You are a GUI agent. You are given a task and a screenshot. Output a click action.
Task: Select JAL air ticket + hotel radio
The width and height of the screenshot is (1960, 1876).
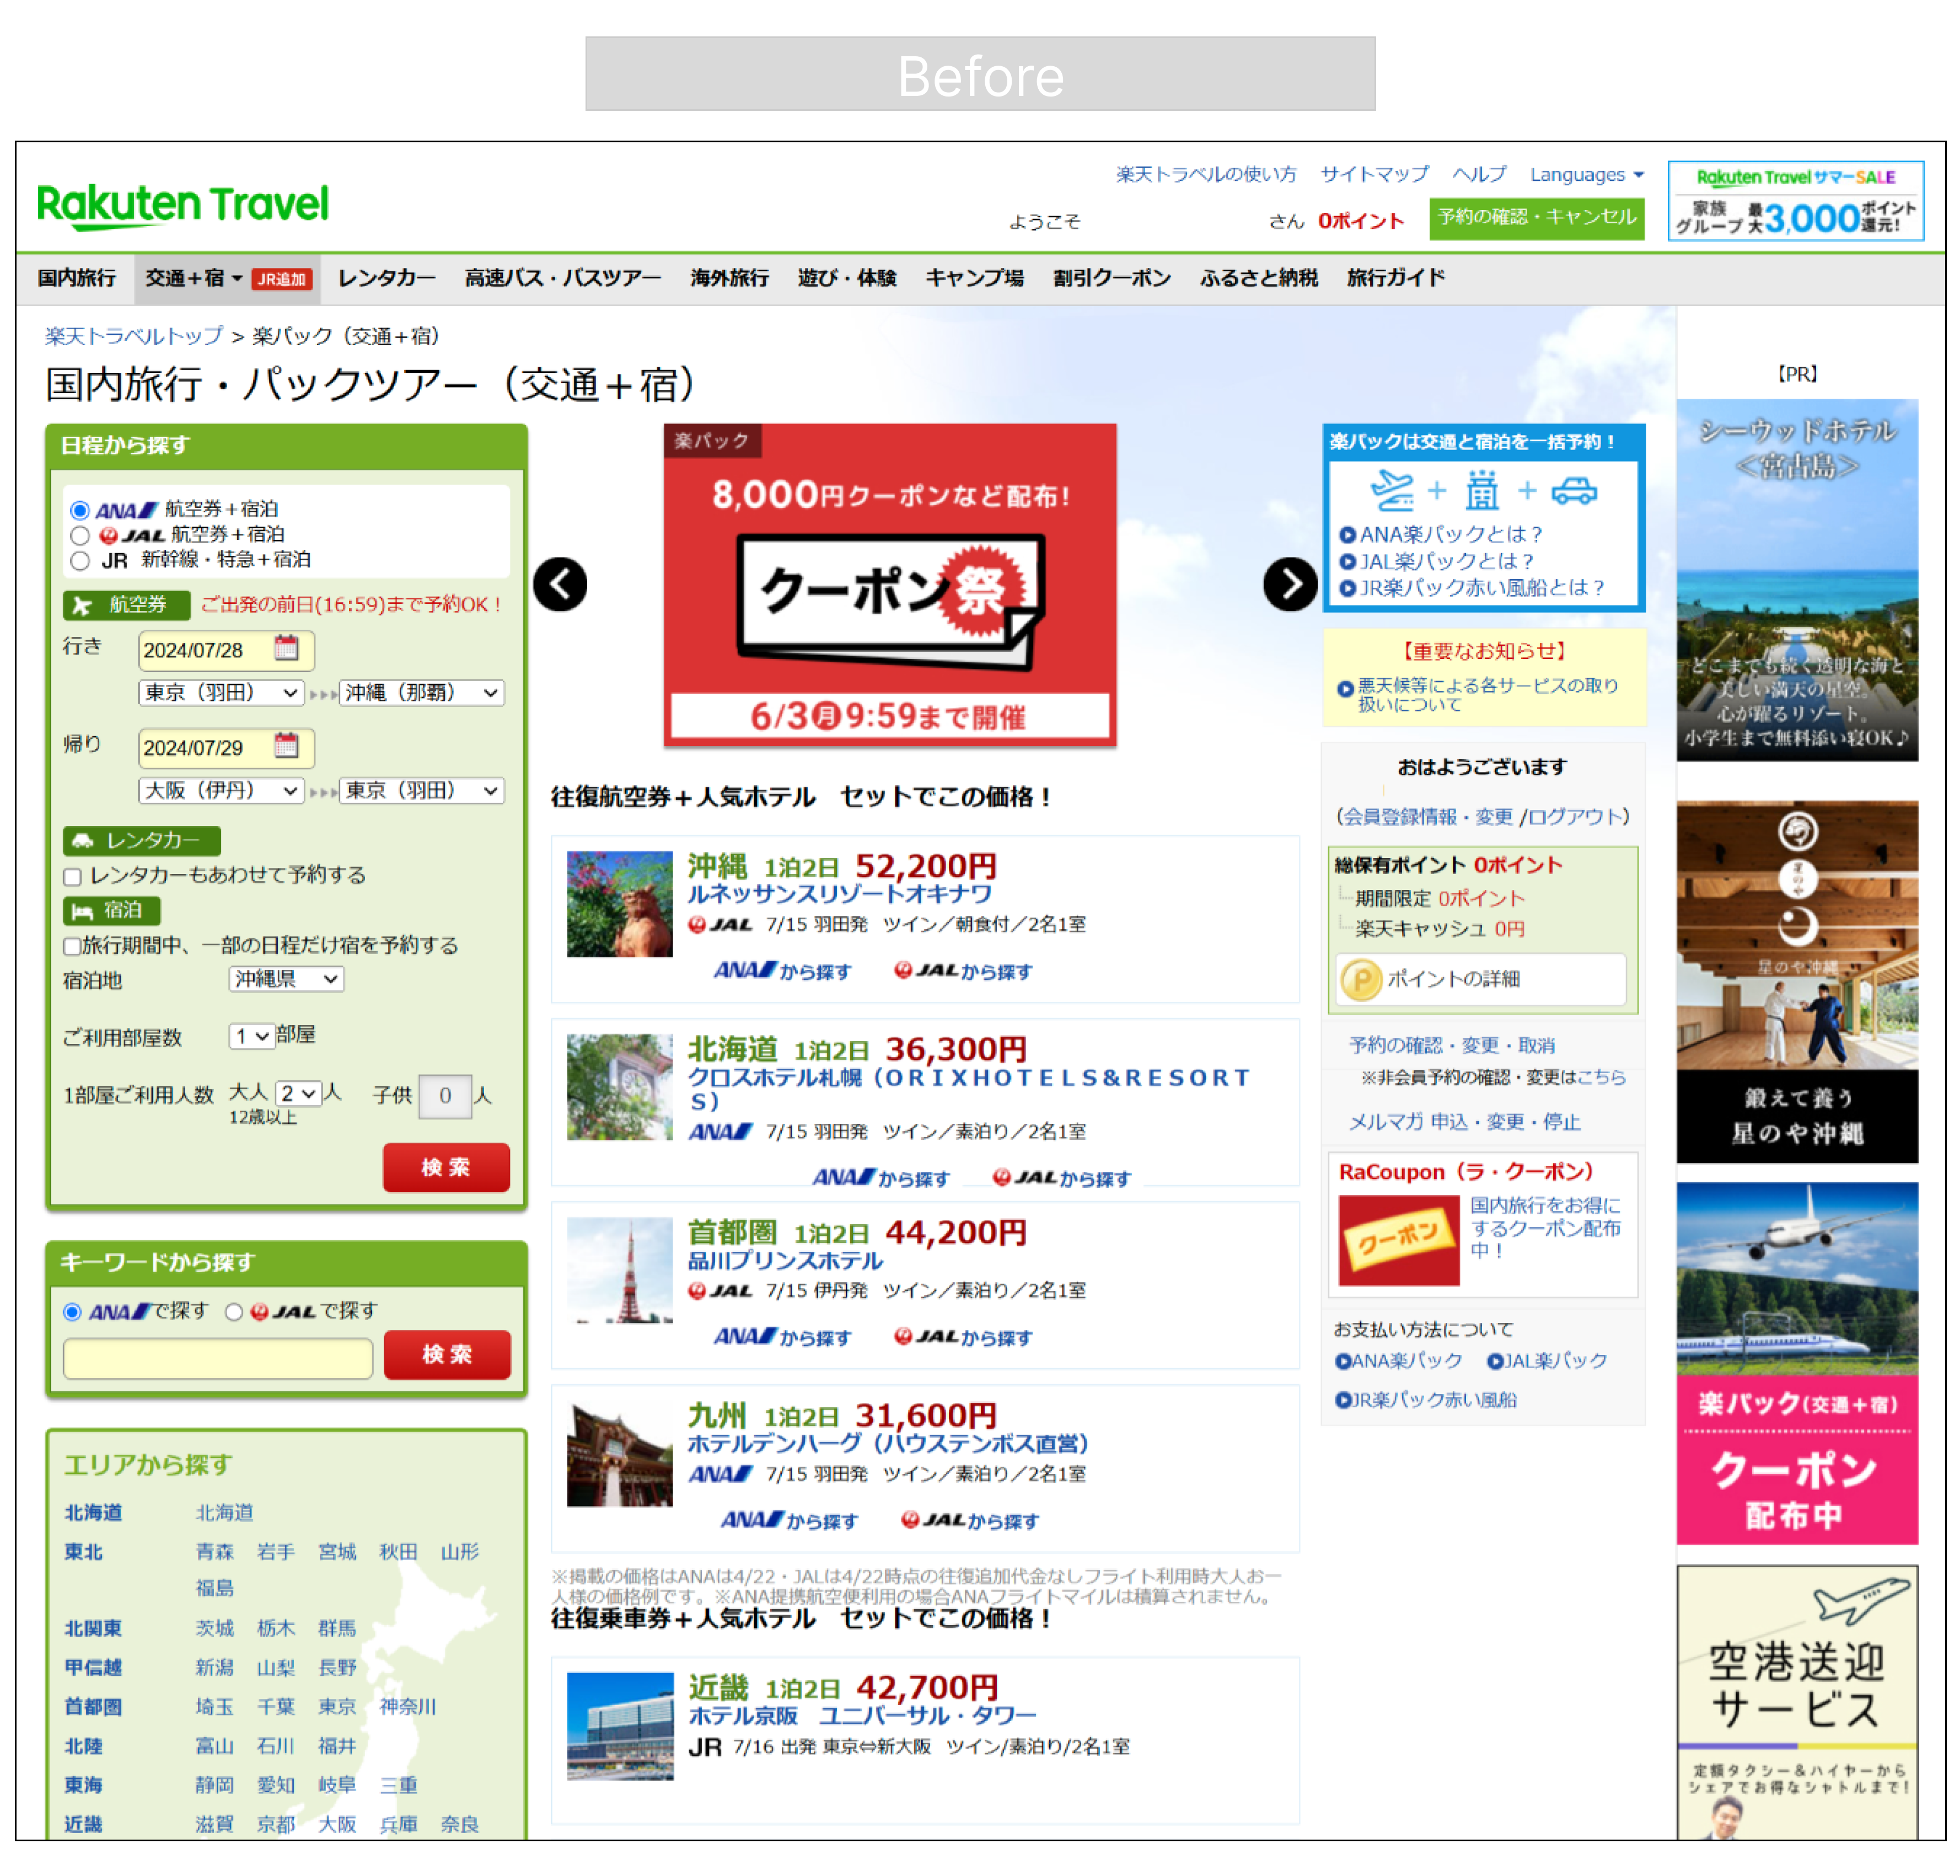tap(81, 535)
